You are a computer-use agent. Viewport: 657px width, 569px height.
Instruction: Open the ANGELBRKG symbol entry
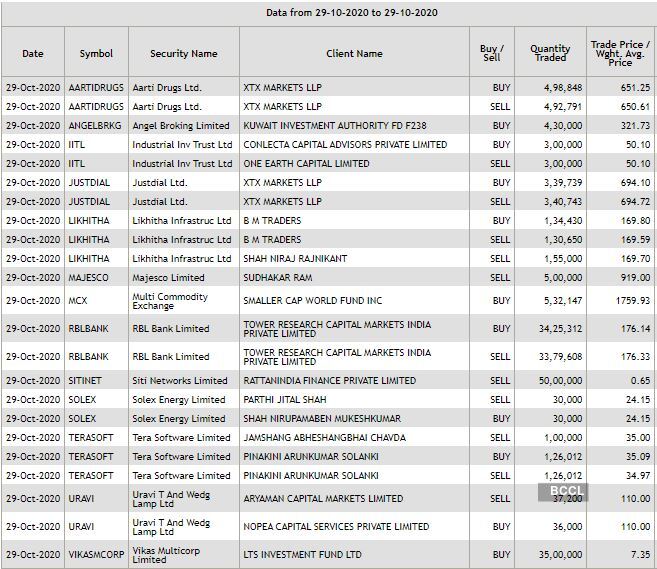(97, 126)
